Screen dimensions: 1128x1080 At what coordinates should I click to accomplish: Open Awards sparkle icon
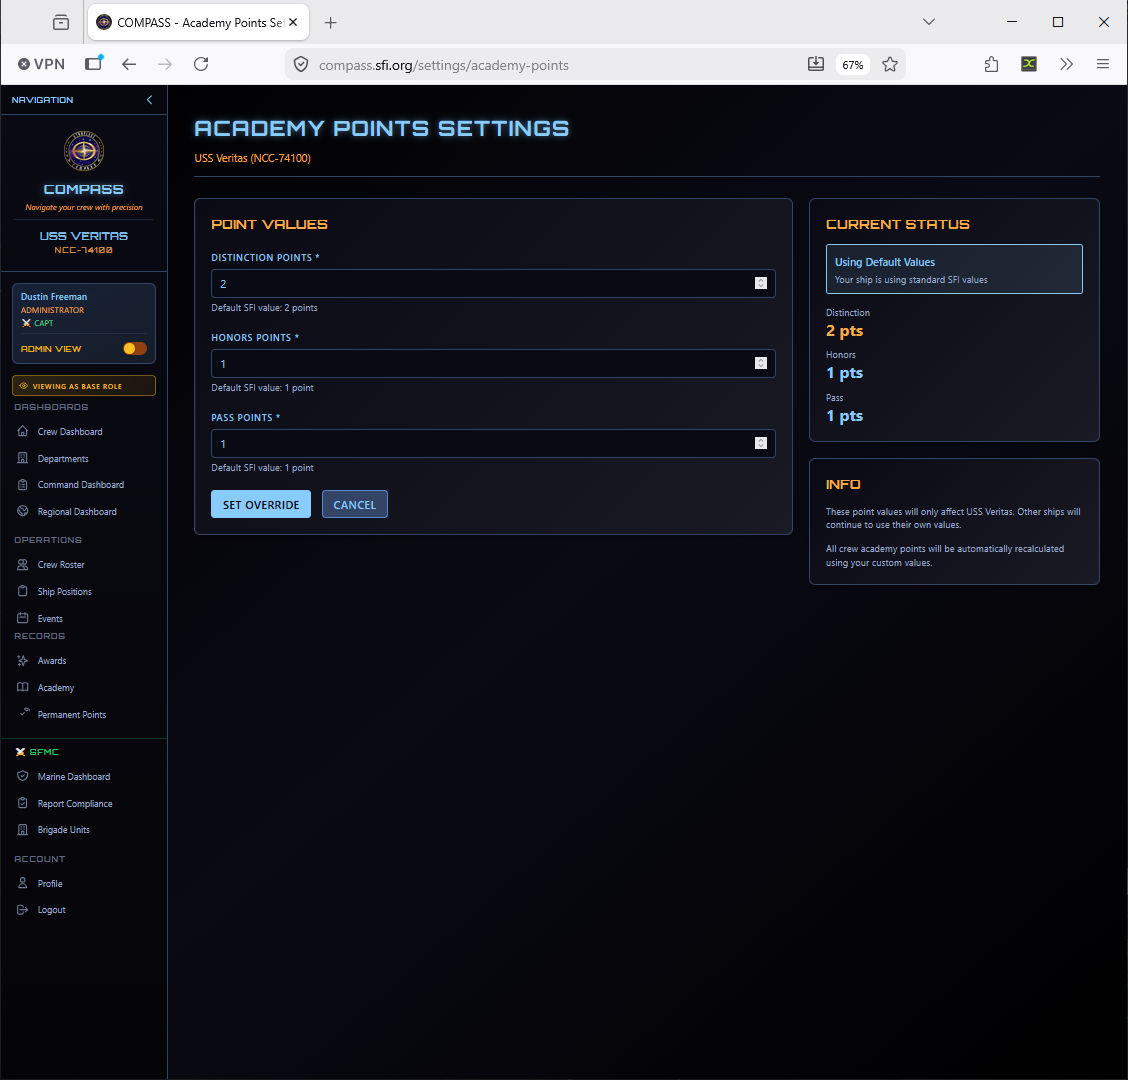pos(23,661)
